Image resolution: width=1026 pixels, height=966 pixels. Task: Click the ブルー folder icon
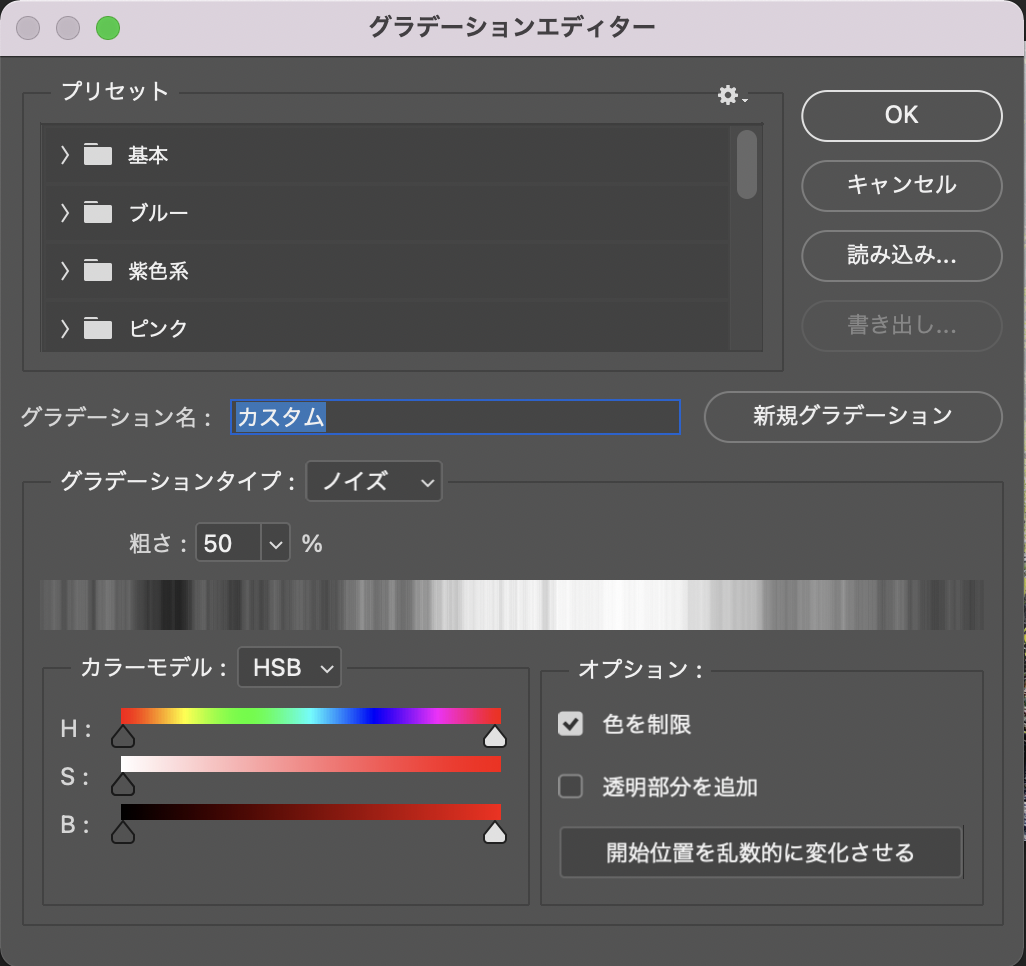(x=98, y=213)
